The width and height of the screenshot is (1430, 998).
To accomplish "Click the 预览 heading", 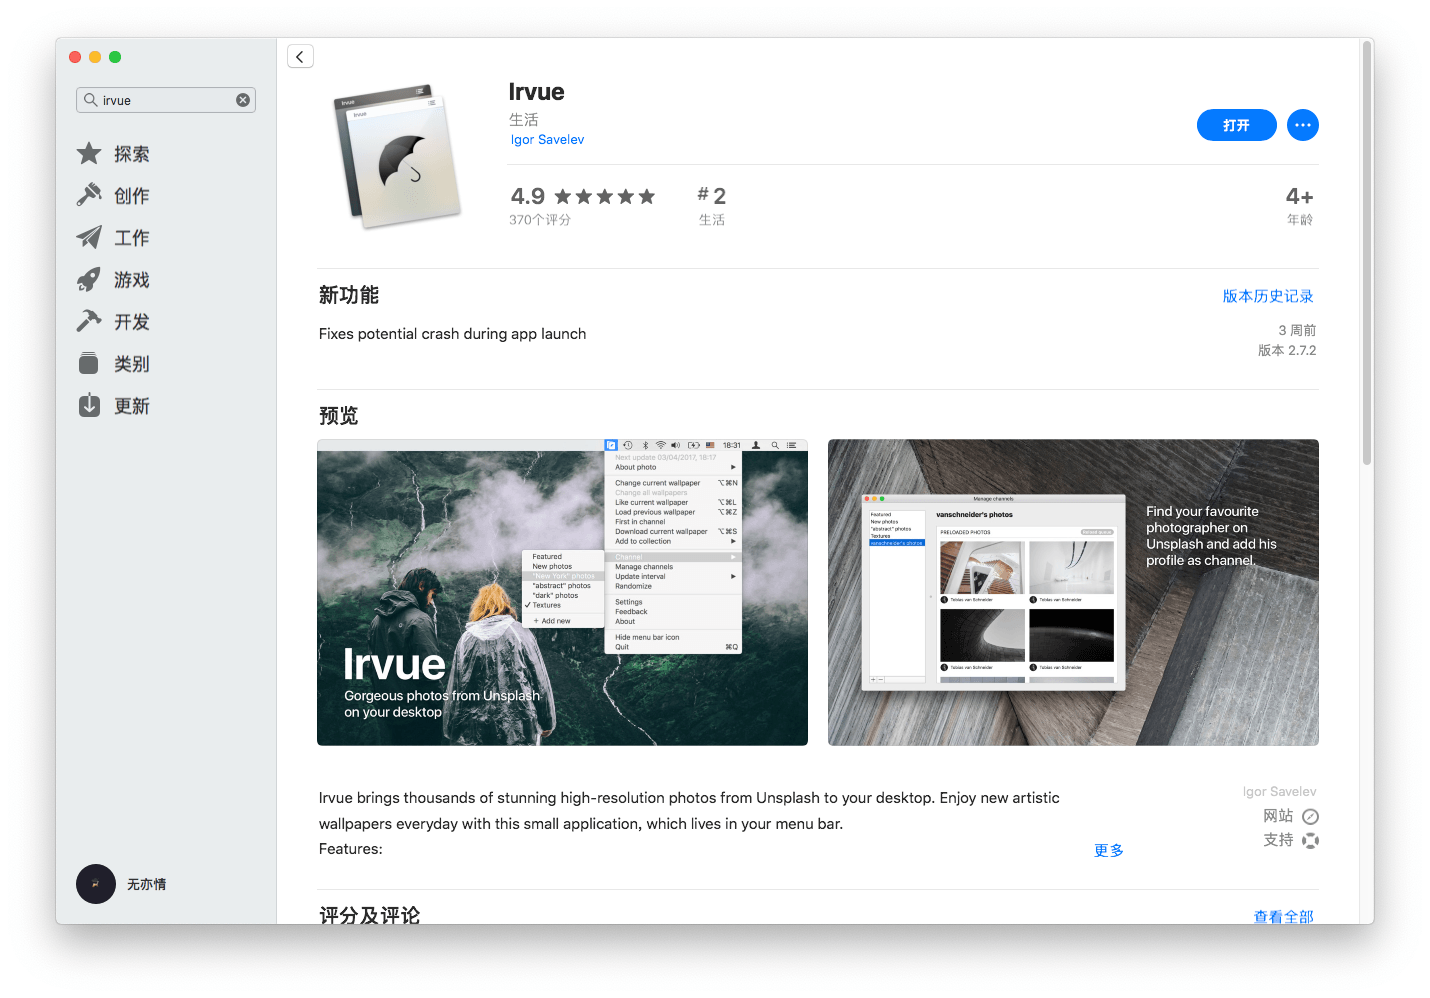I will 338,415.
